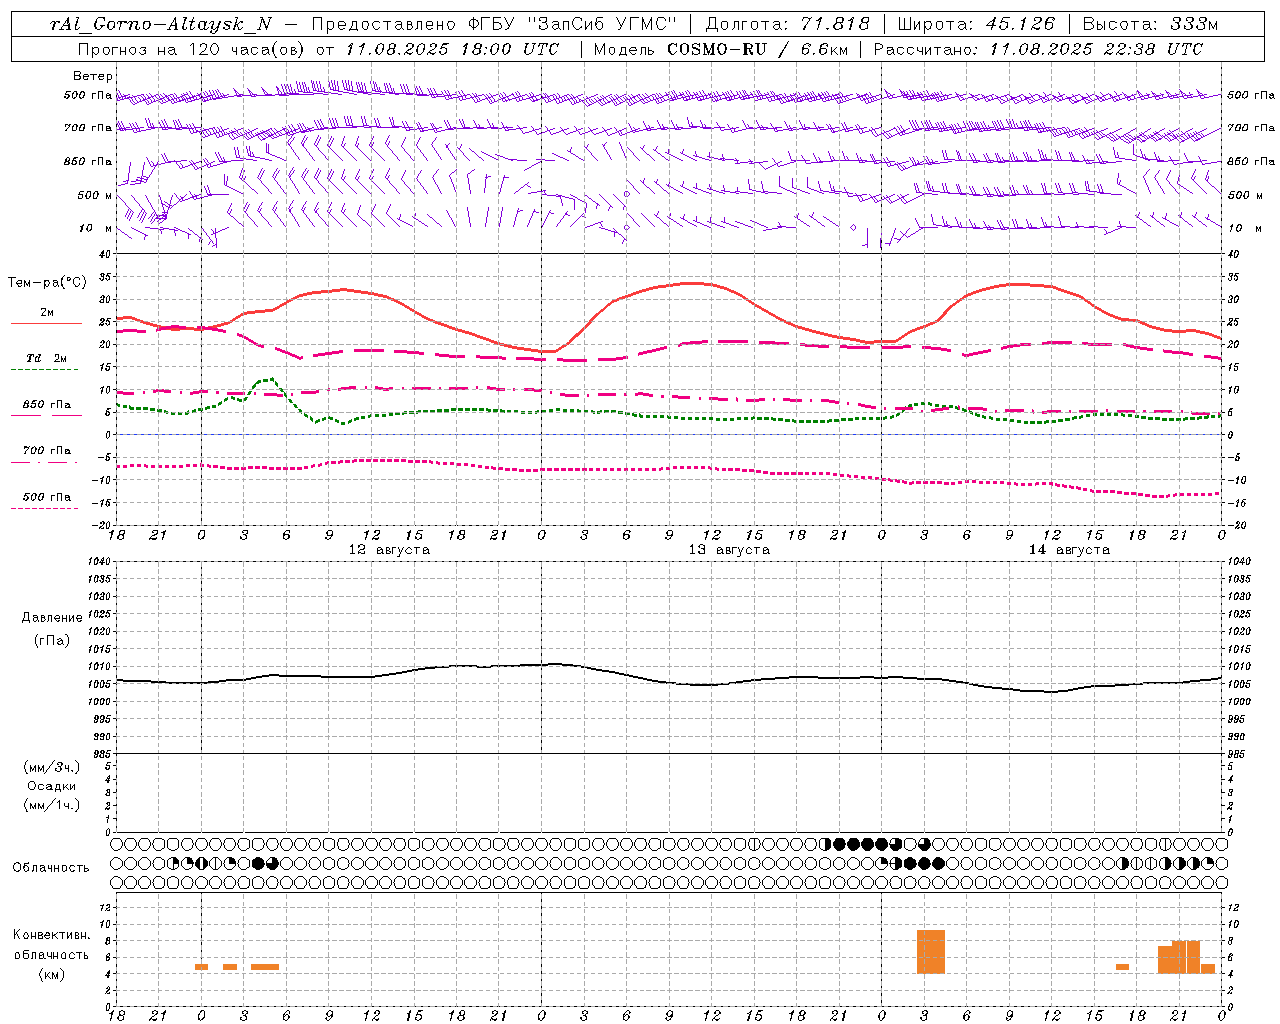The height and width of the screenshot is (1024, 1280).
Task: Click the Тем-ра(°C) axis label
Action: (x=47, y=283)
